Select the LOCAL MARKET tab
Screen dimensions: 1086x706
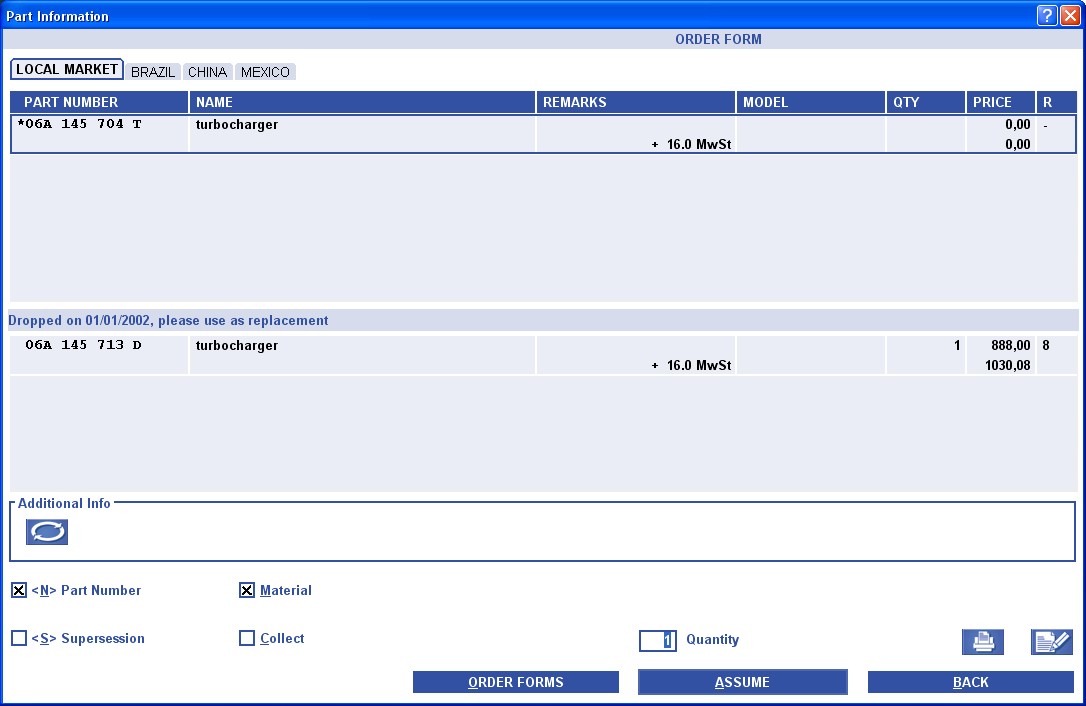click(x=67, y=70)
